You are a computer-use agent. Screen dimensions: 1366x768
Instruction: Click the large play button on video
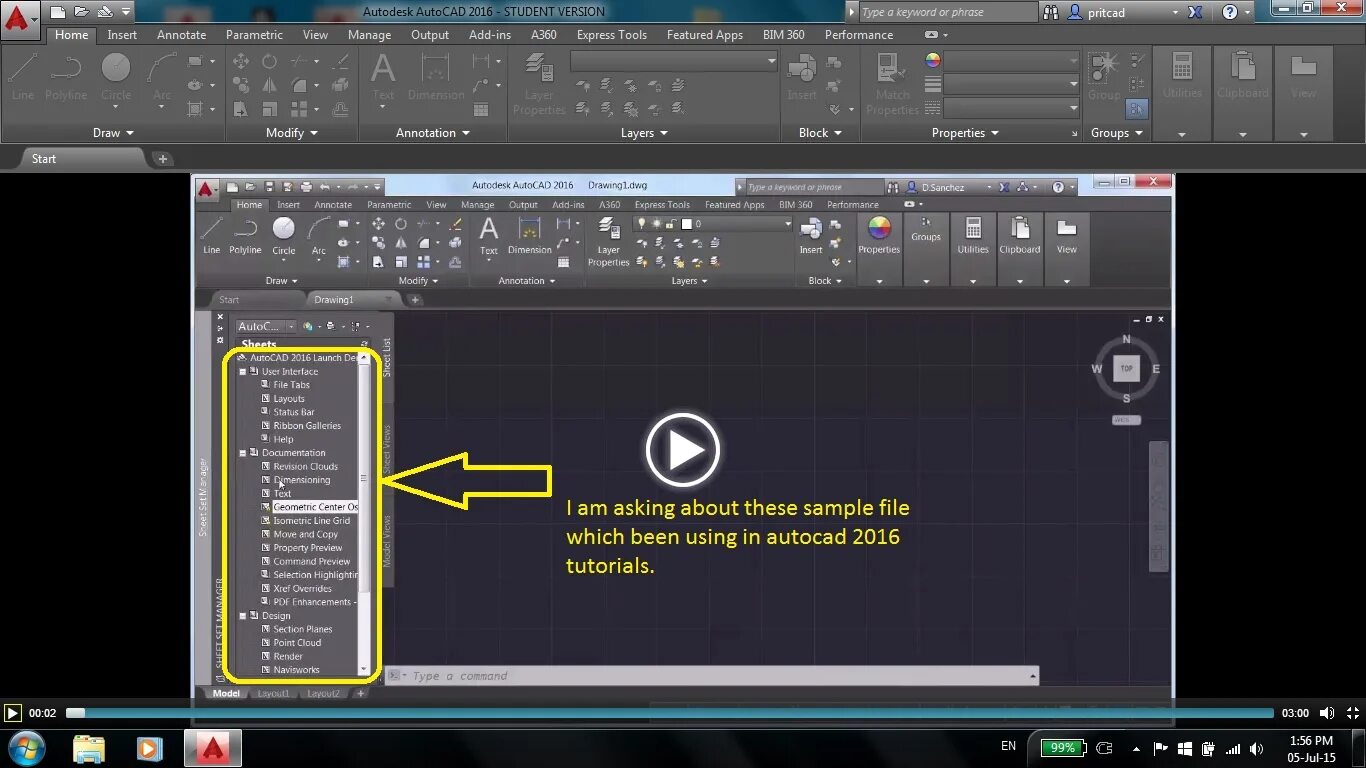point(683,450)
